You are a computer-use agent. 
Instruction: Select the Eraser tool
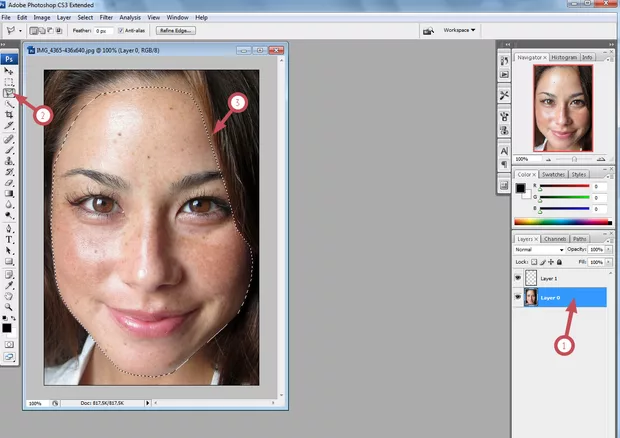[x=9, y=183]
